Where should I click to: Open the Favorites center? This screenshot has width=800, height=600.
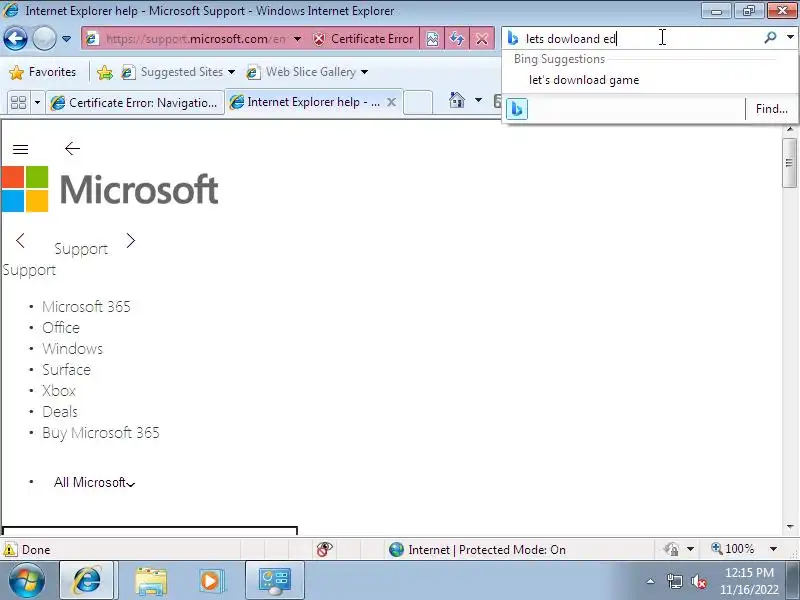[43, 72]
